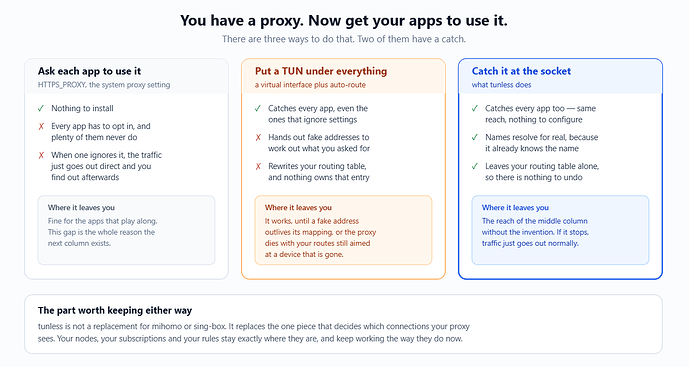Screen dimensions: 689x367
Task: Select the Ask each app to use it heading
Action: tap(89, 71)
